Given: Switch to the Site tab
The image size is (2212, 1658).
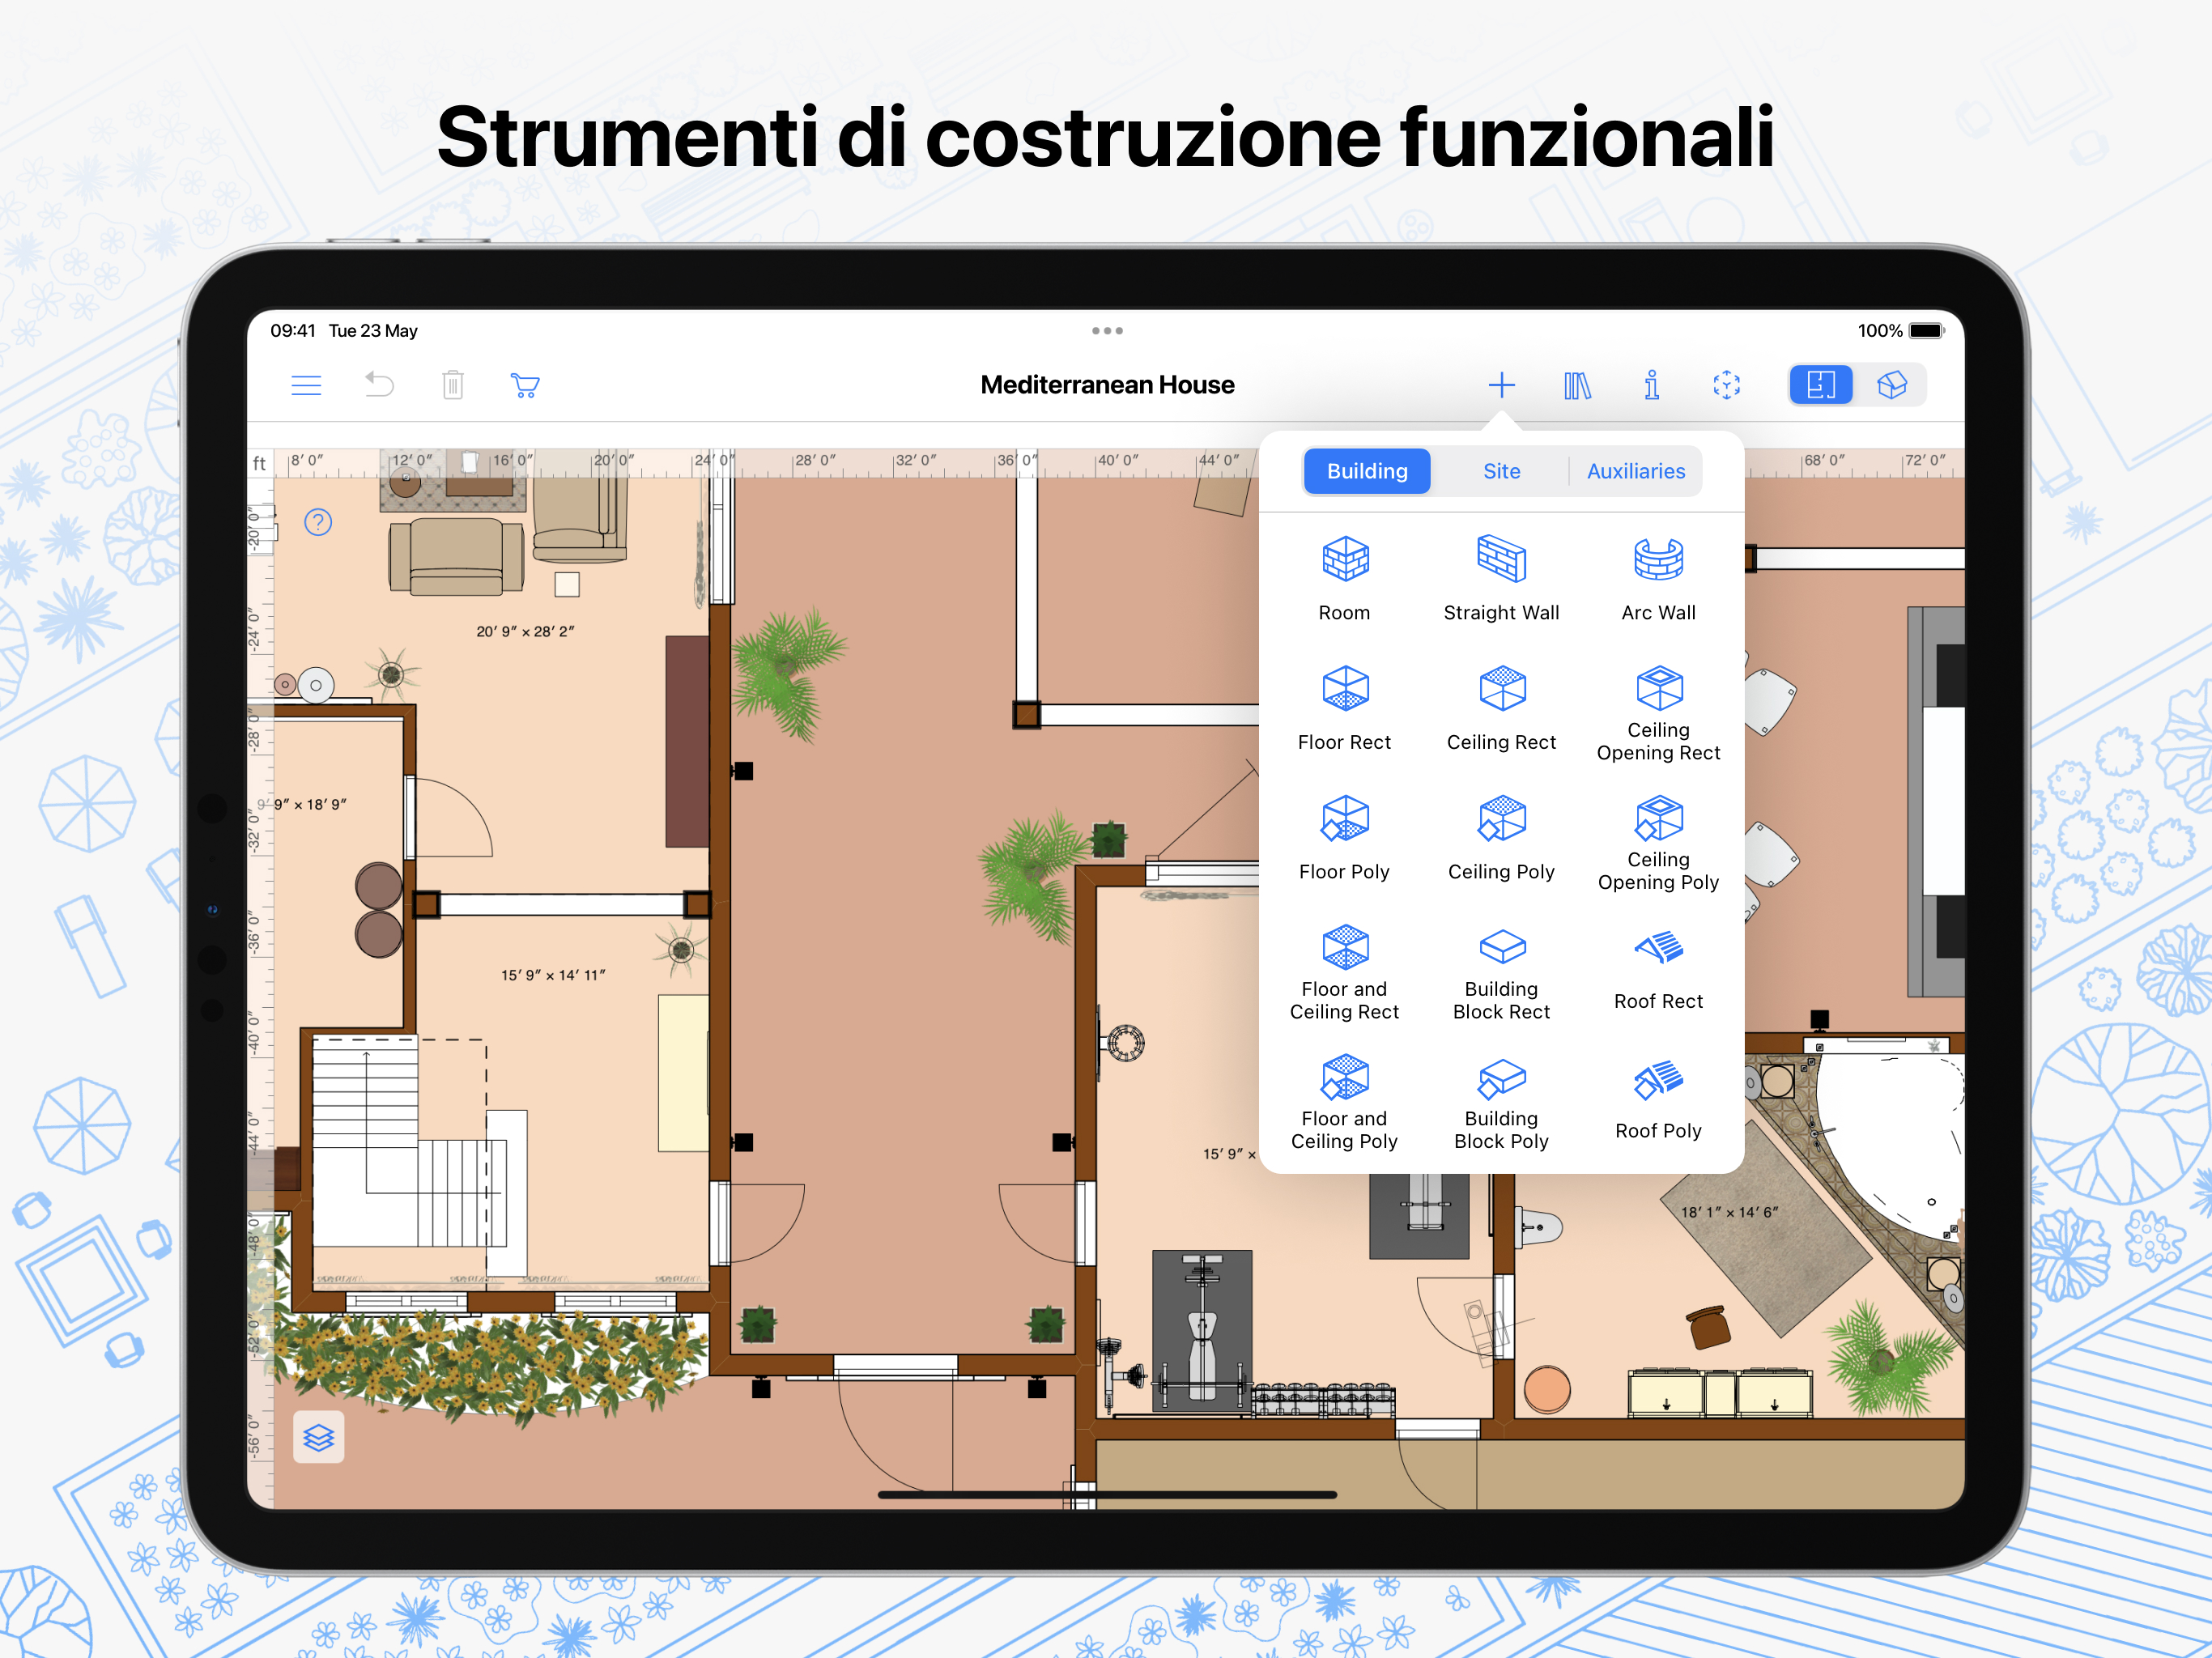Looking at the screenshot, I should tap(1500, 471).
